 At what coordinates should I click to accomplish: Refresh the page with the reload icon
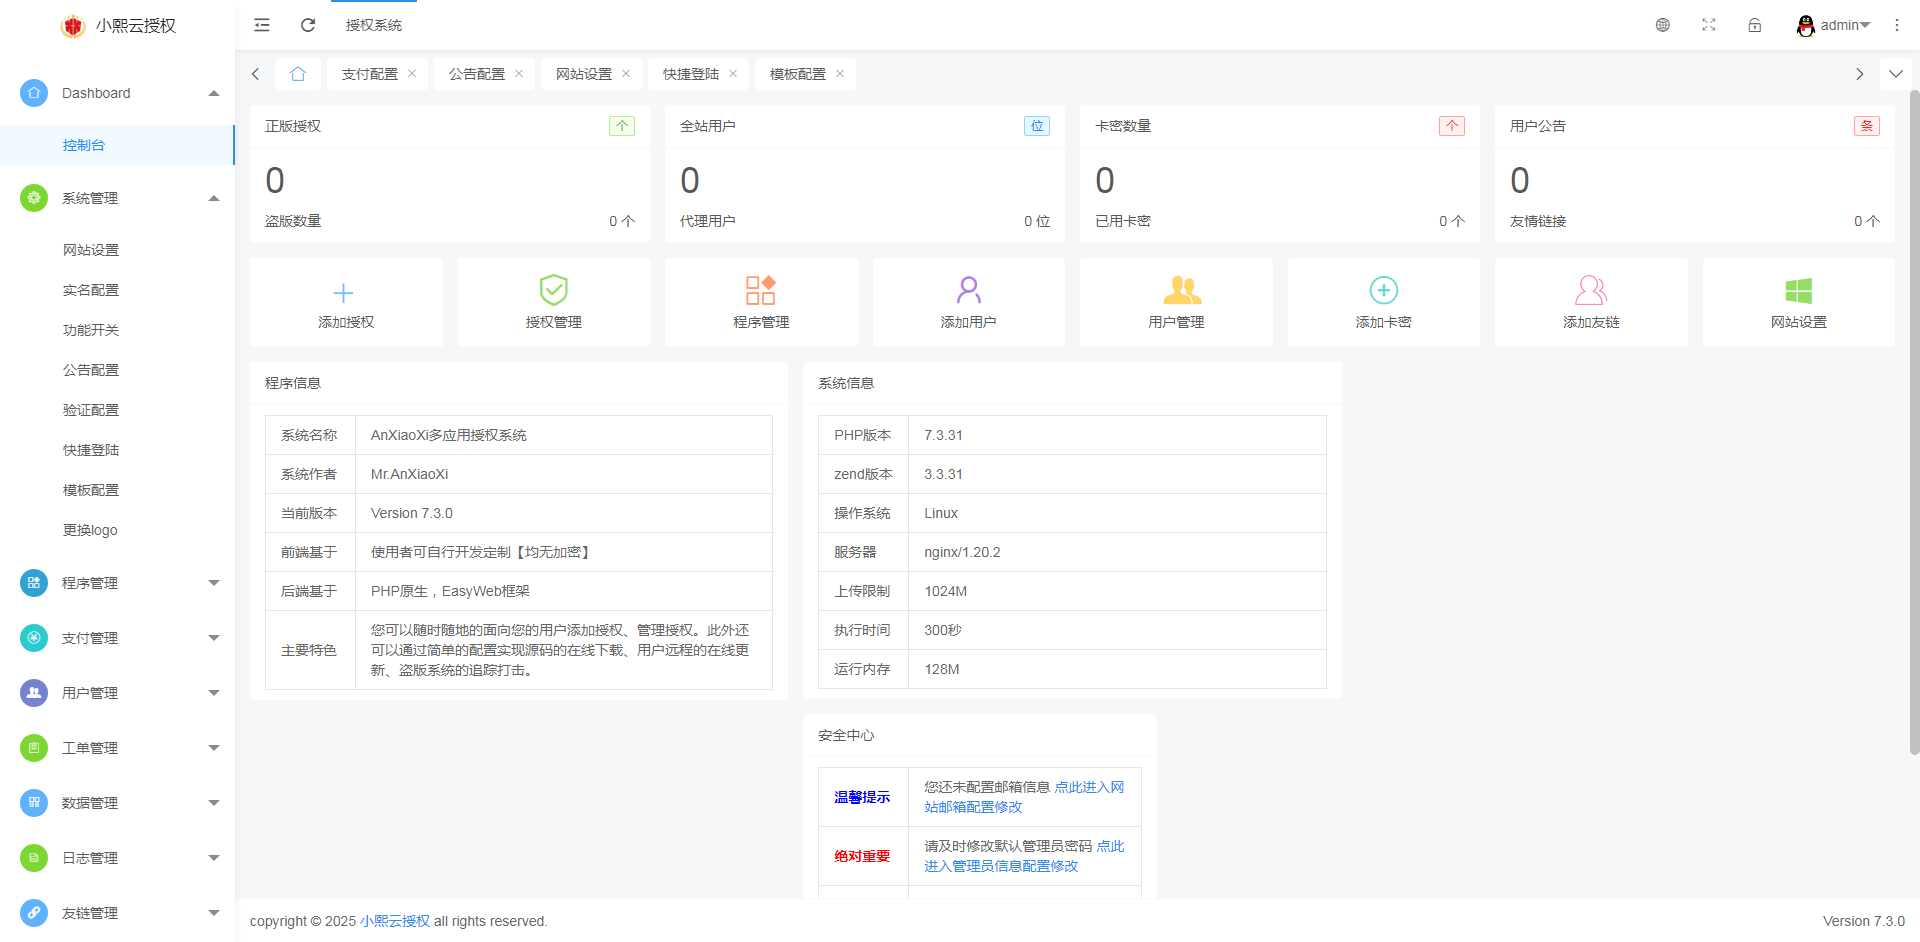[x=308, y=24]
